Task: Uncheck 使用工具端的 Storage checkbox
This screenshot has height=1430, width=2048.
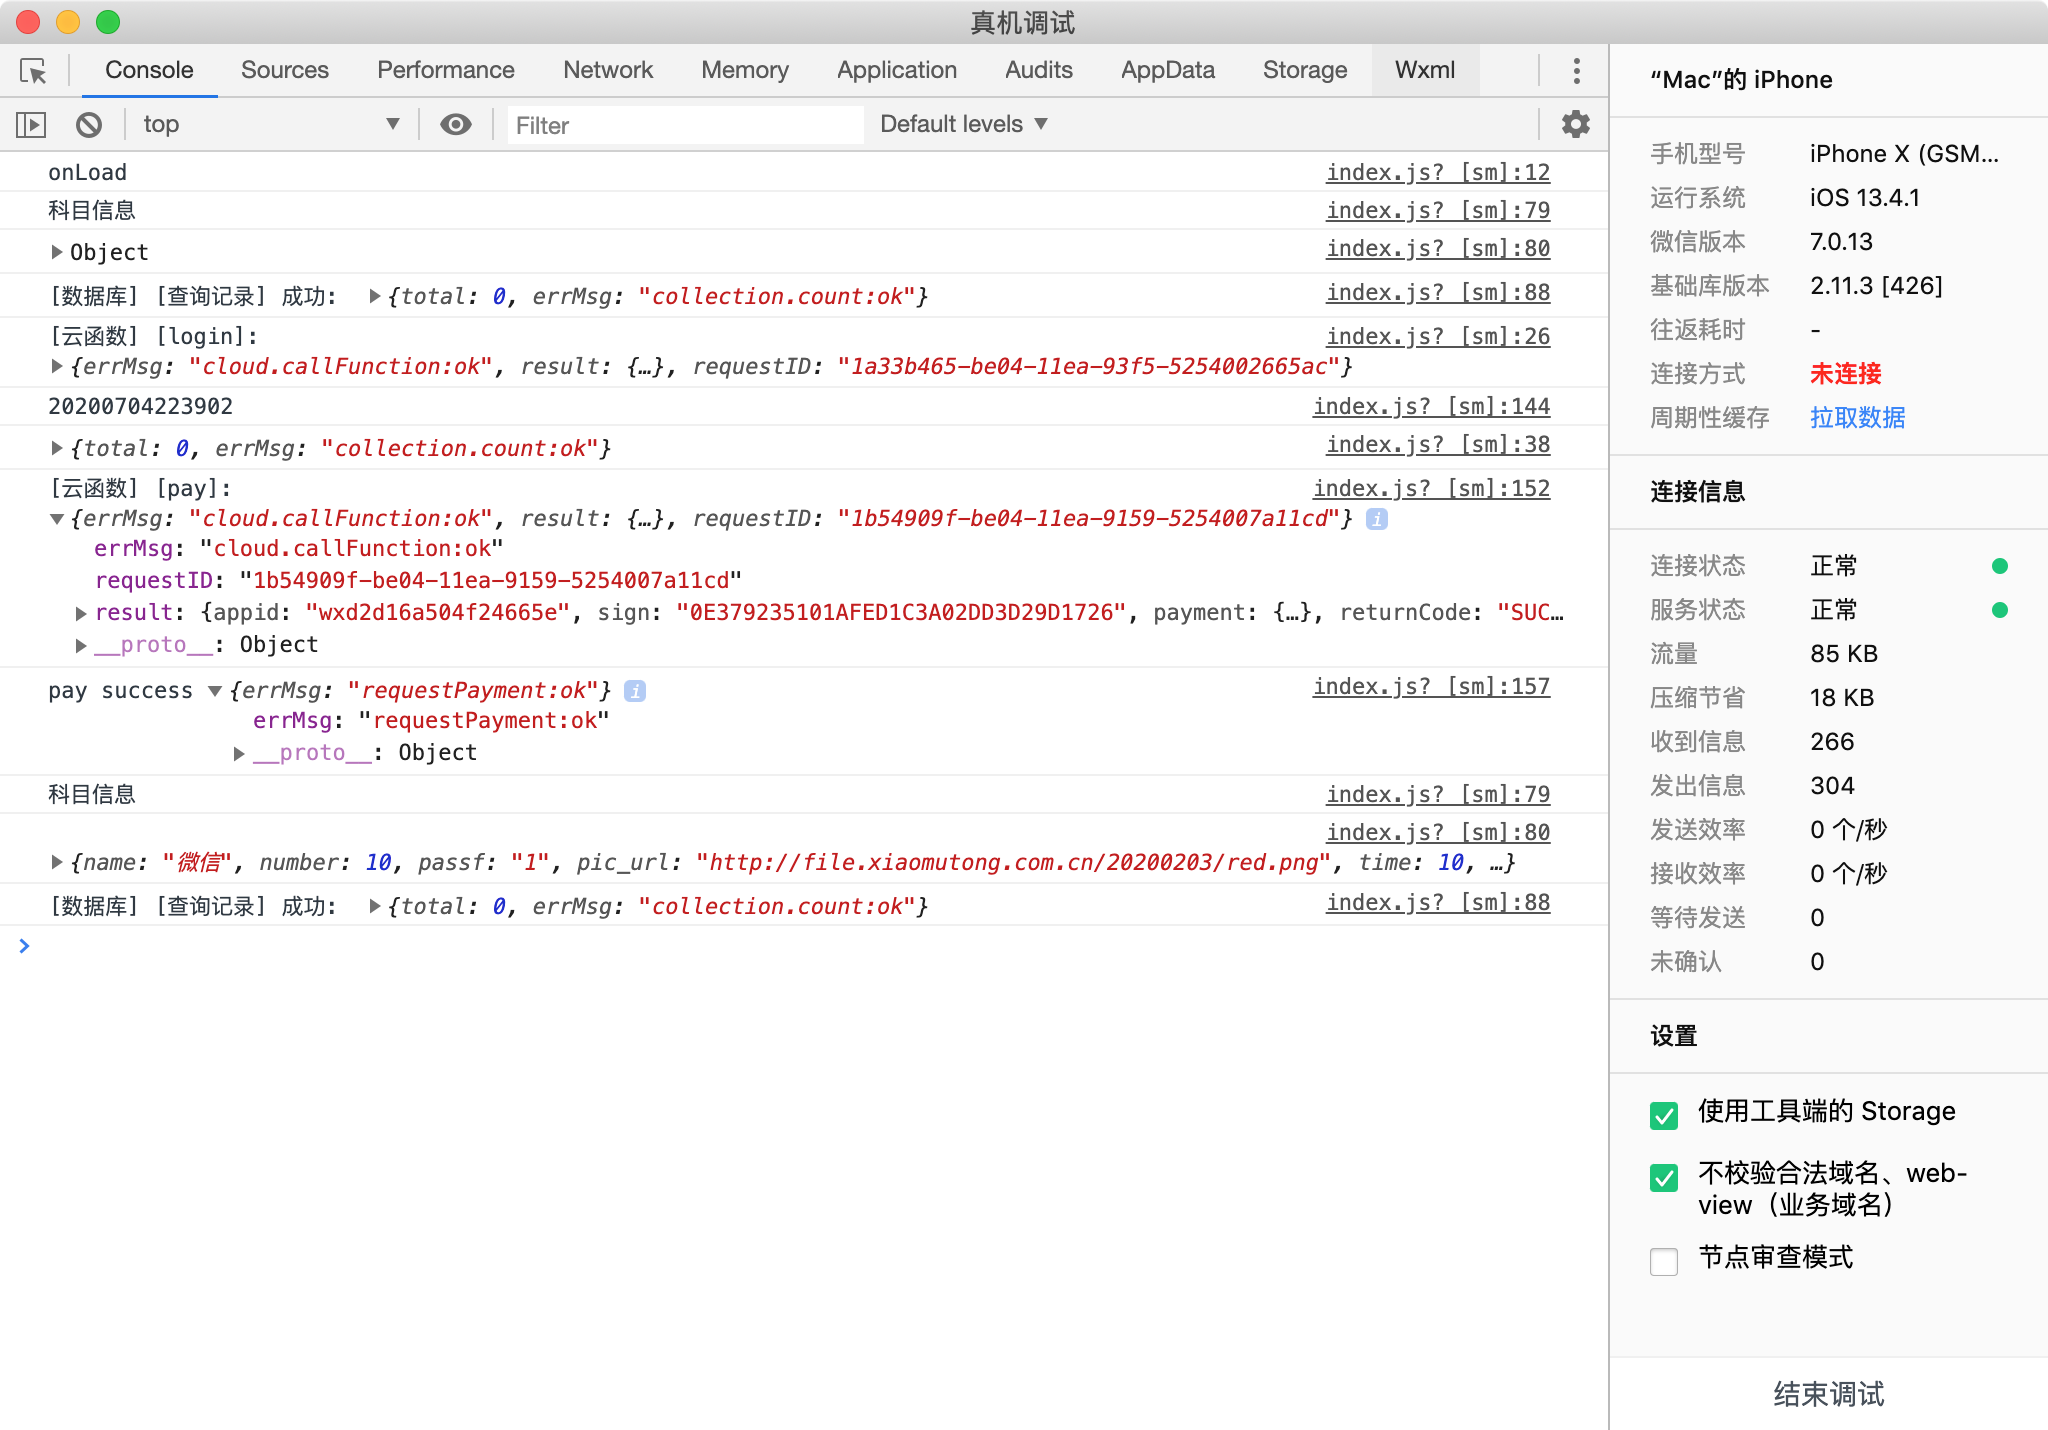Action: click(1664, 1115)
